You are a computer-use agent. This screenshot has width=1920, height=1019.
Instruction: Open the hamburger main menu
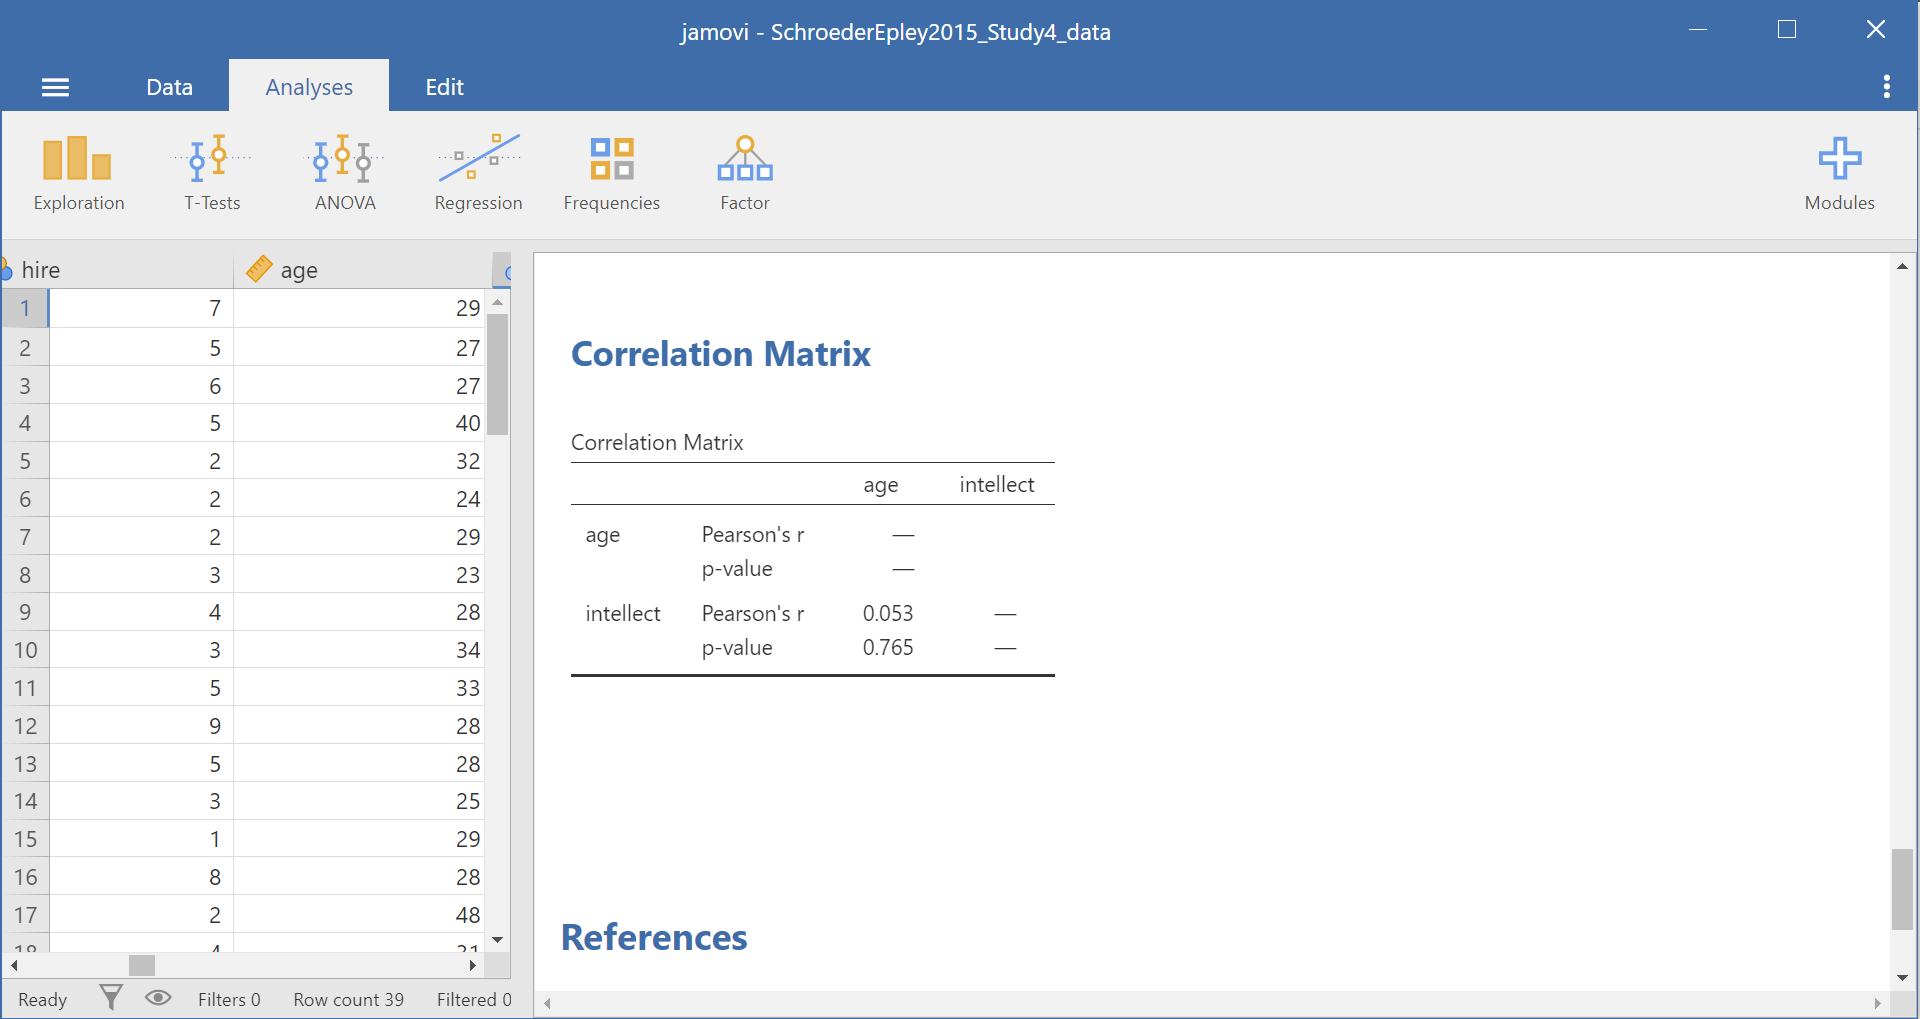click(55, 88)
